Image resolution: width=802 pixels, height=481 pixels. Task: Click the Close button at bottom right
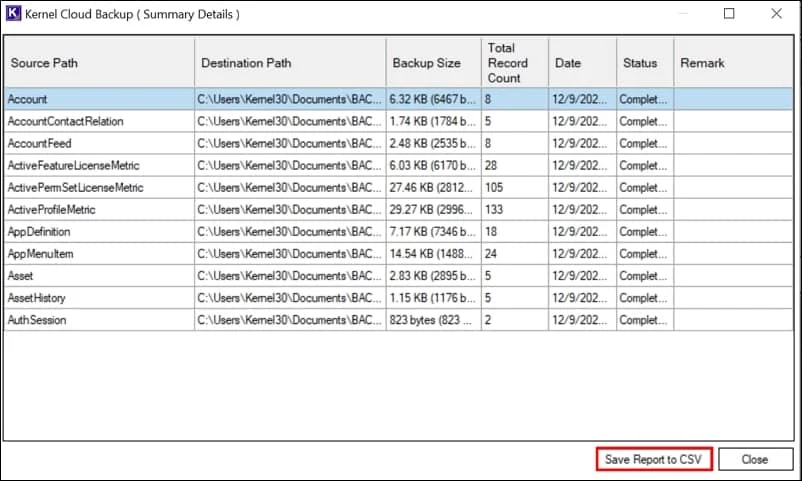pyautogui.click(x=755, y=459)
